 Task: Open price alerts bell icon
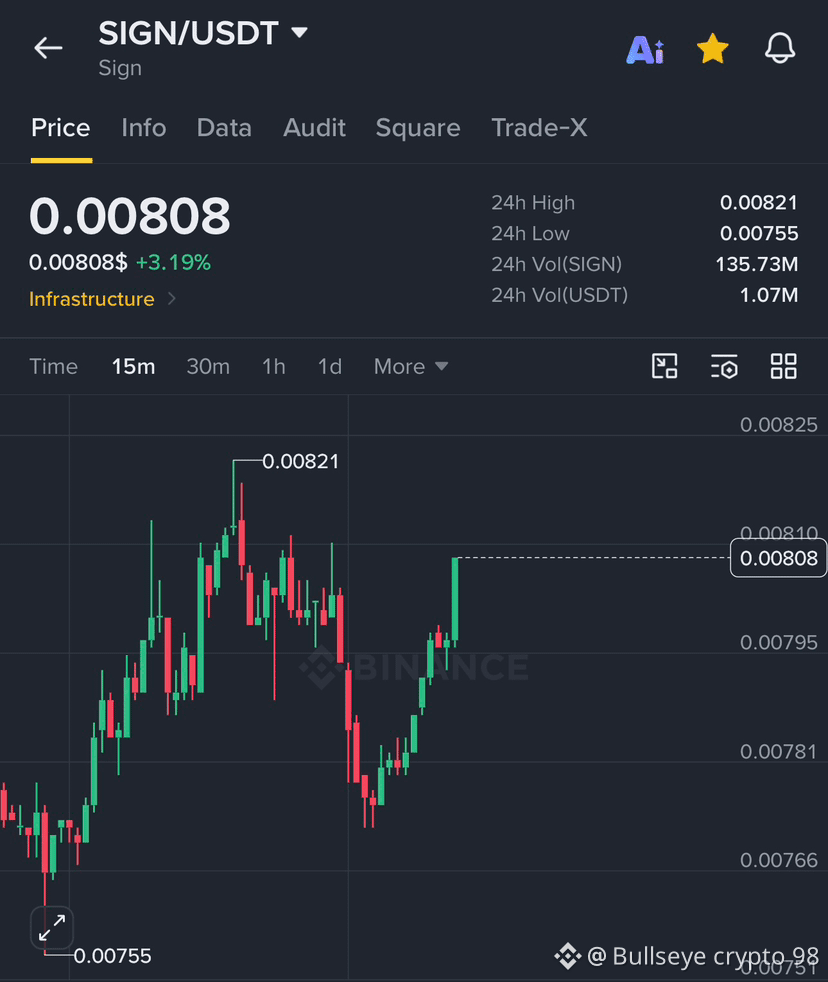[780, 48]
